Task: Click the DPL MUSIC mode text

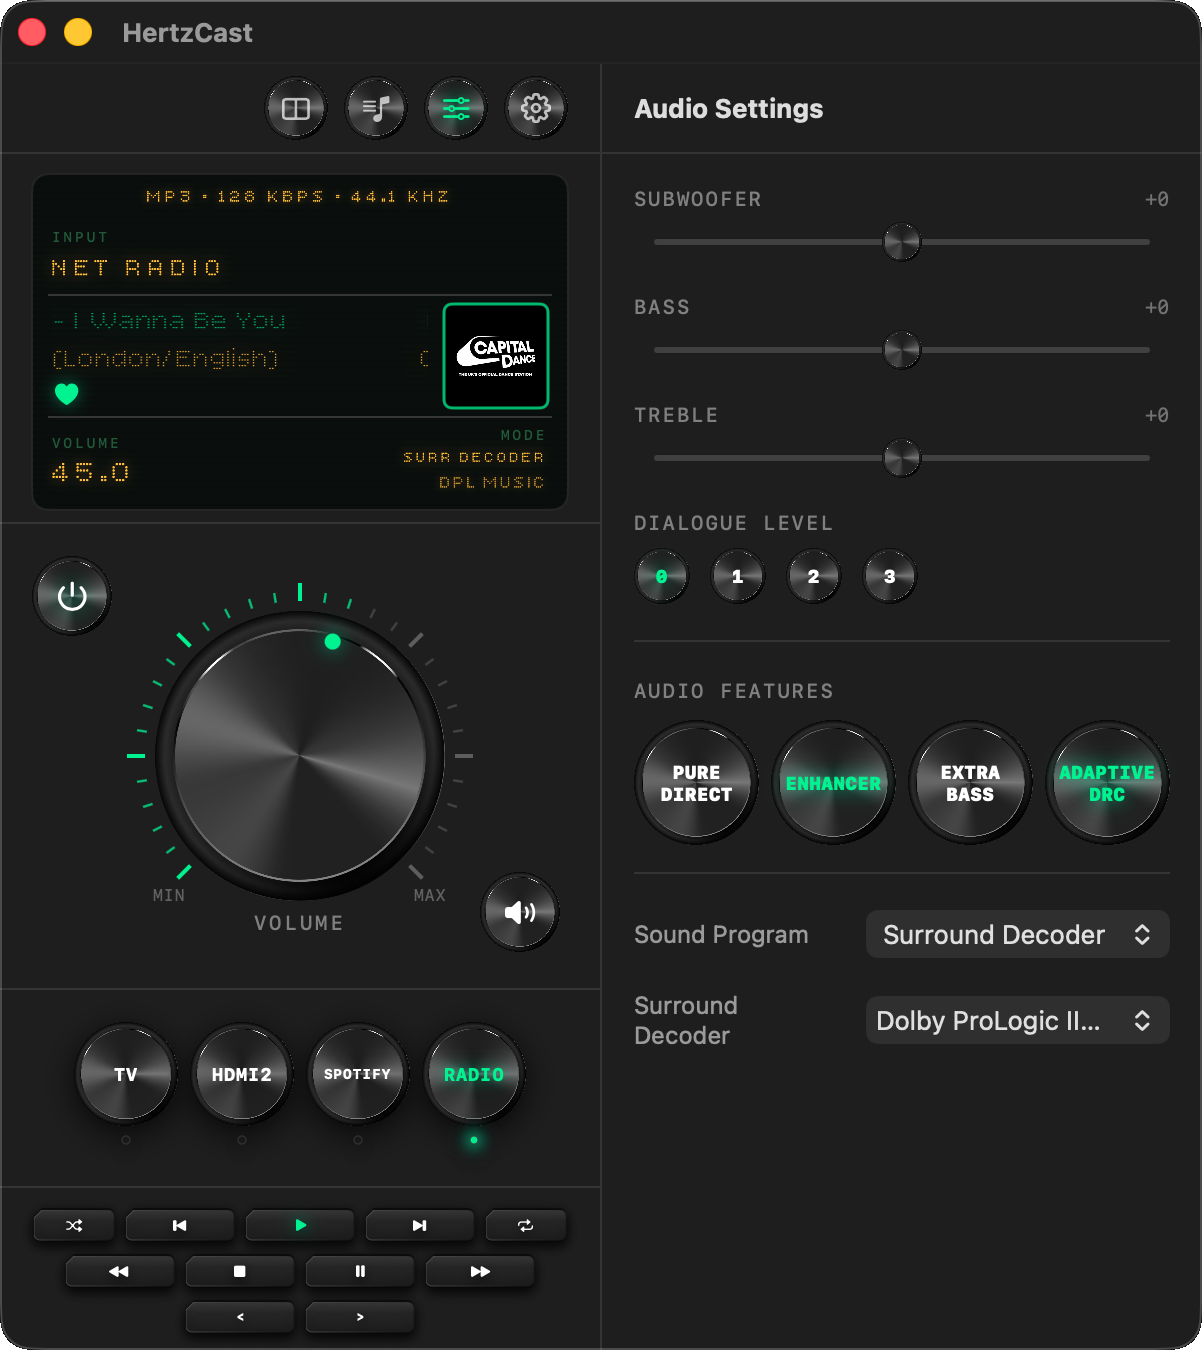Action: (x=492, y=482)
